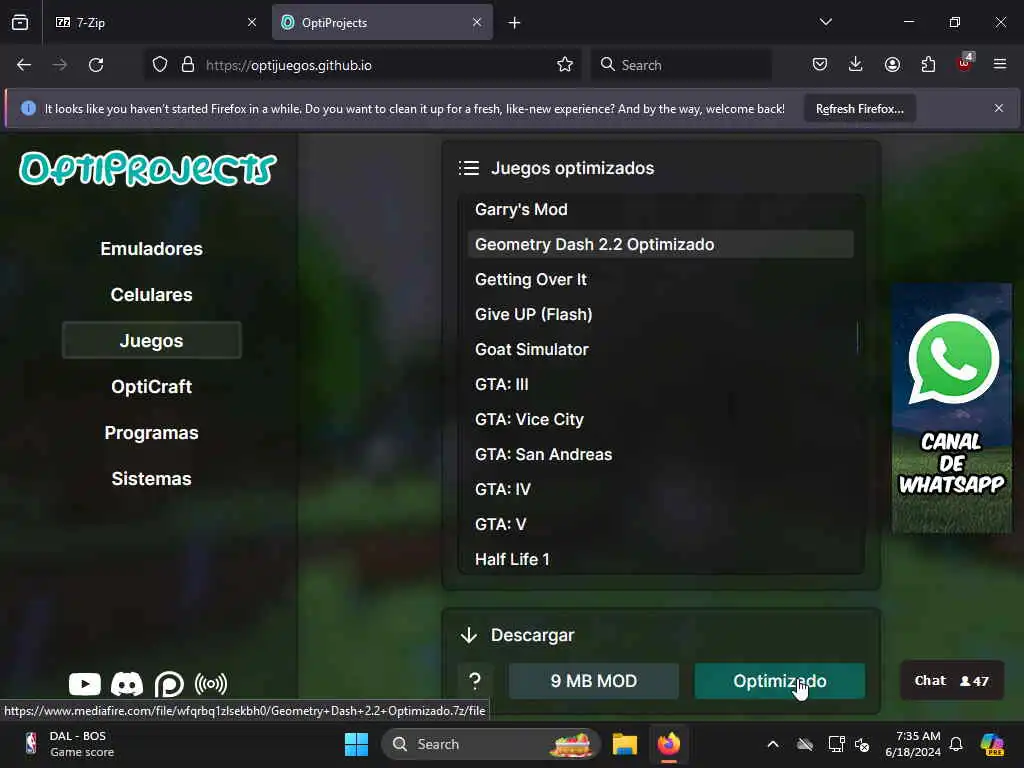Click the question mark help button
The image size is (1024, 768).
click(x=475, y=681)
